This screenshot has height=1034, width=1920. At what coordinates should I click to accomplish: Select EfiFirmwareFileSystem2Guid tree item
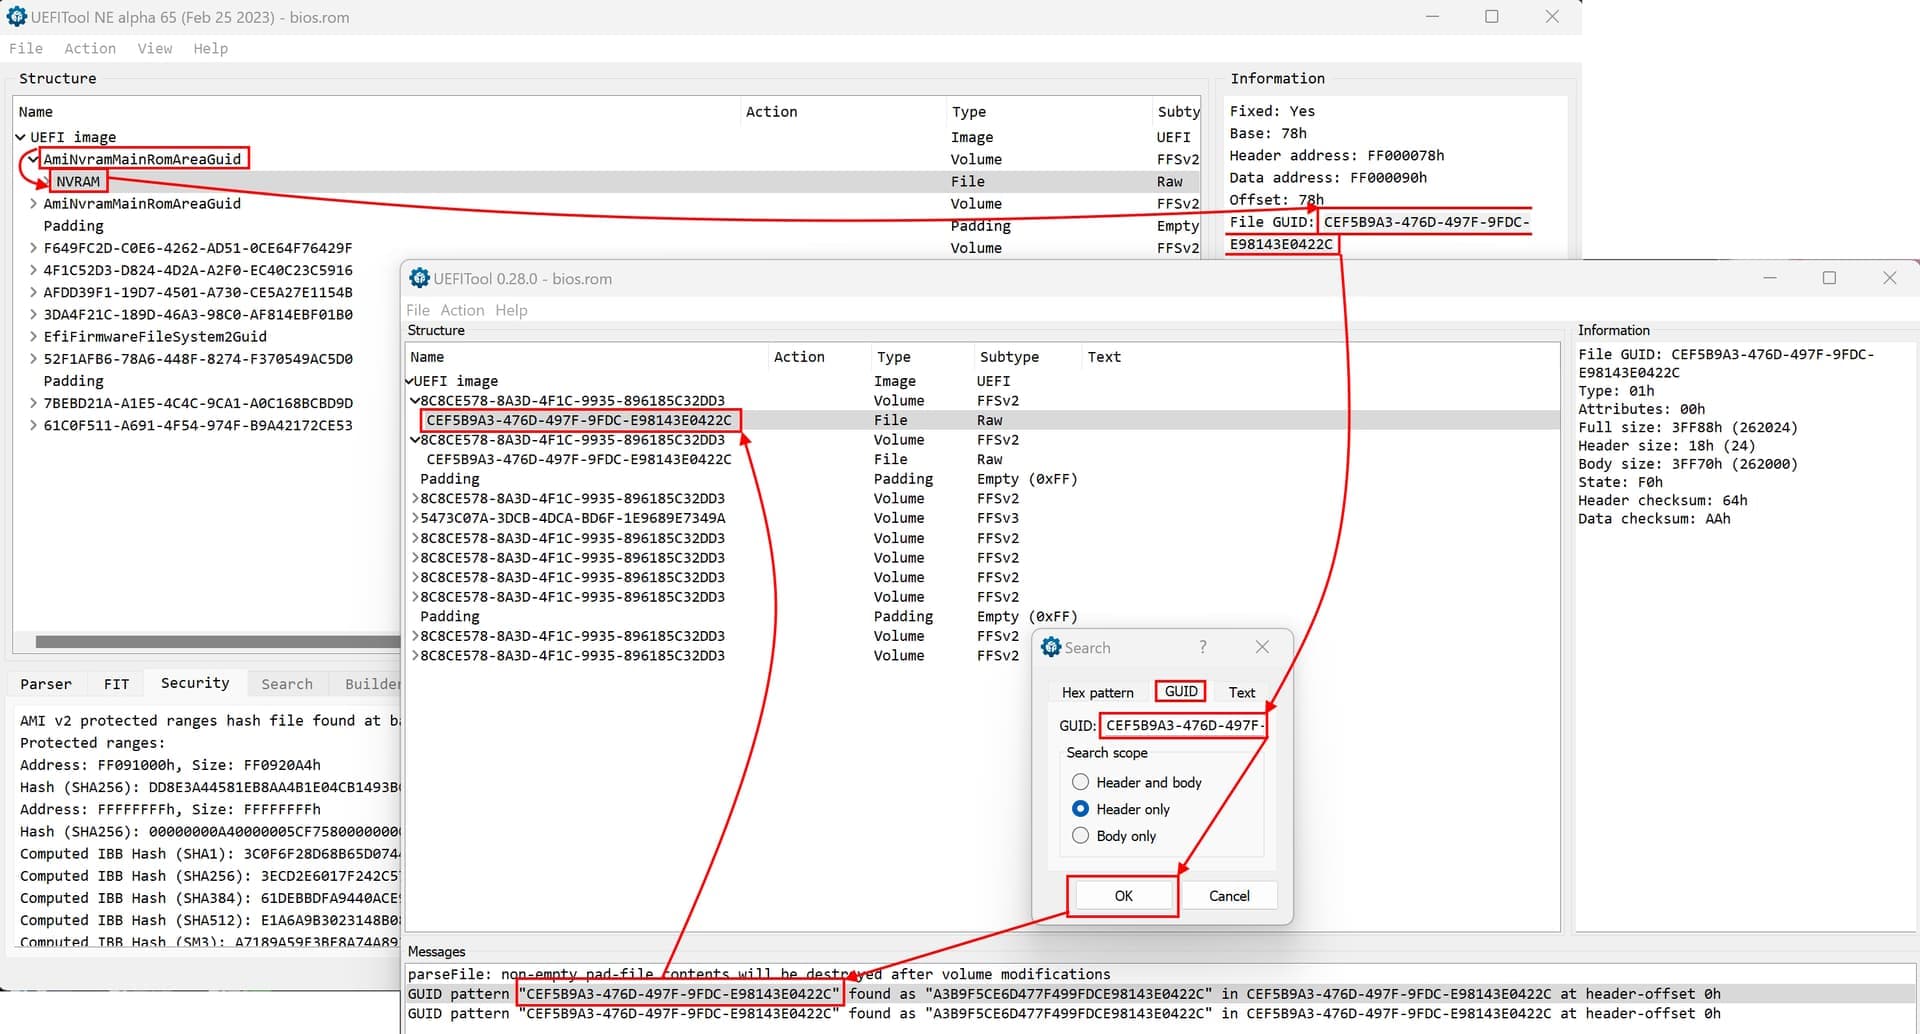(155, 336)
